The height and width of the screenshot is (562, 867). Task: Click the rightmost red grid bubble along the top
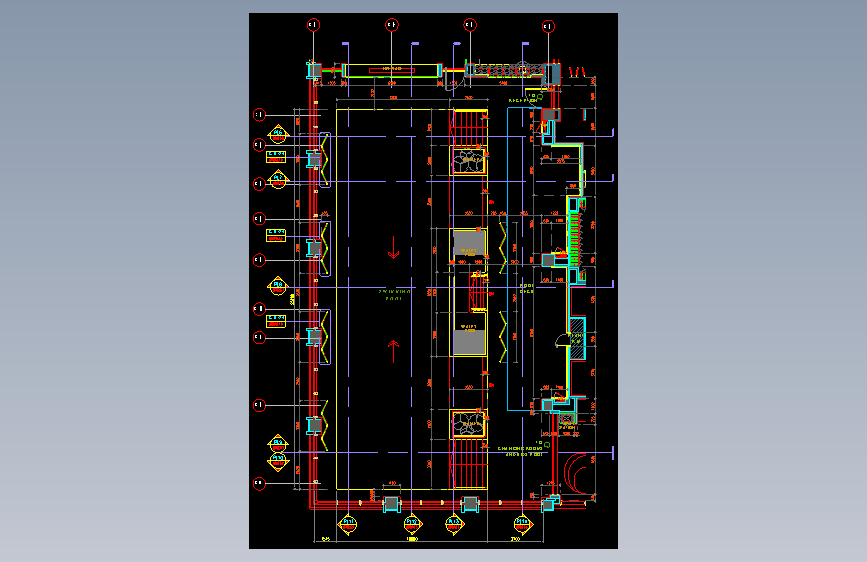tap(548, 26)
